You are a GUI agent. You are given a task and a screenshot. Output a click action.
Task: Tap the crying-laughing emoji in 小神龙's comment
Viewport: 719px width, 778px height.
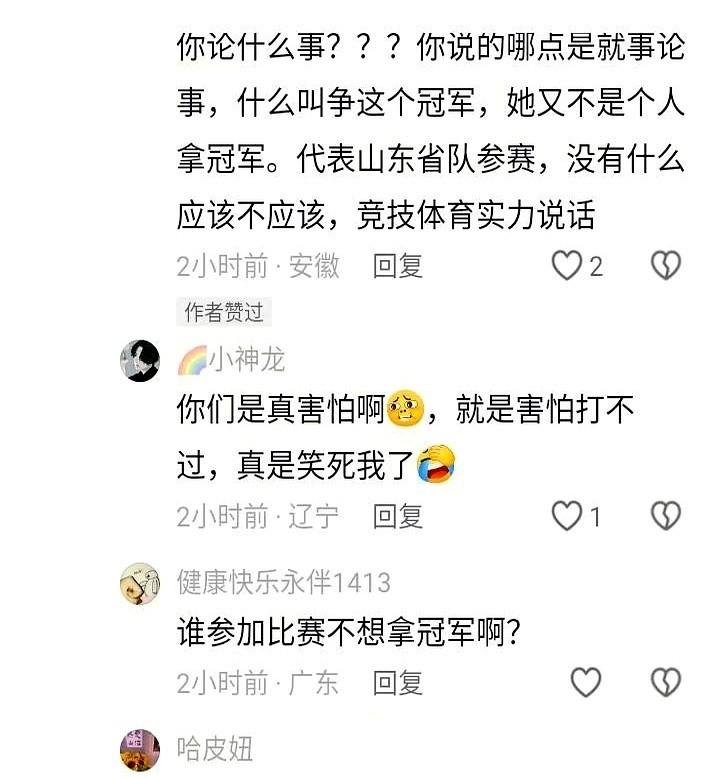(x=436, y=464)
